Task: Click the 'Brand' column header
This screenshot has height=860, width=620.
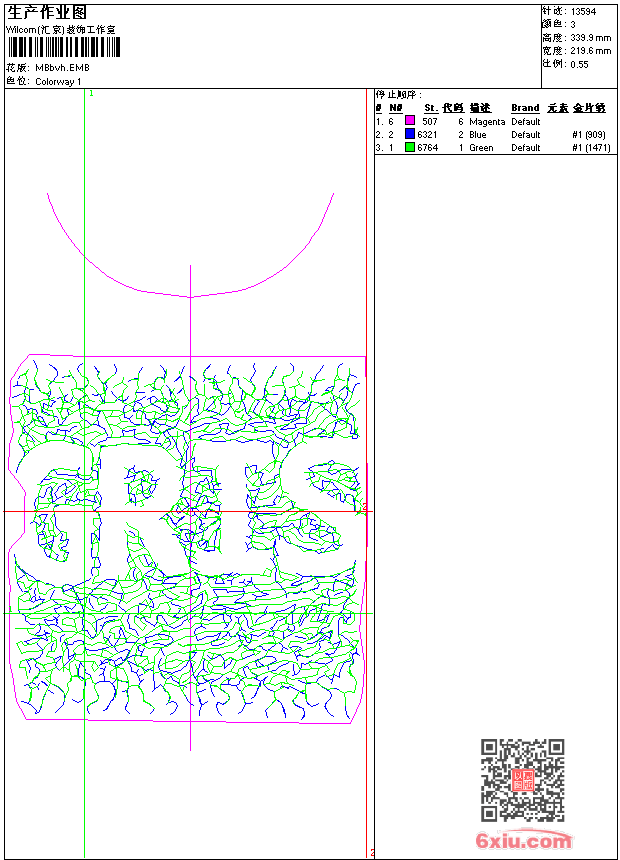Action: (525, 108)
